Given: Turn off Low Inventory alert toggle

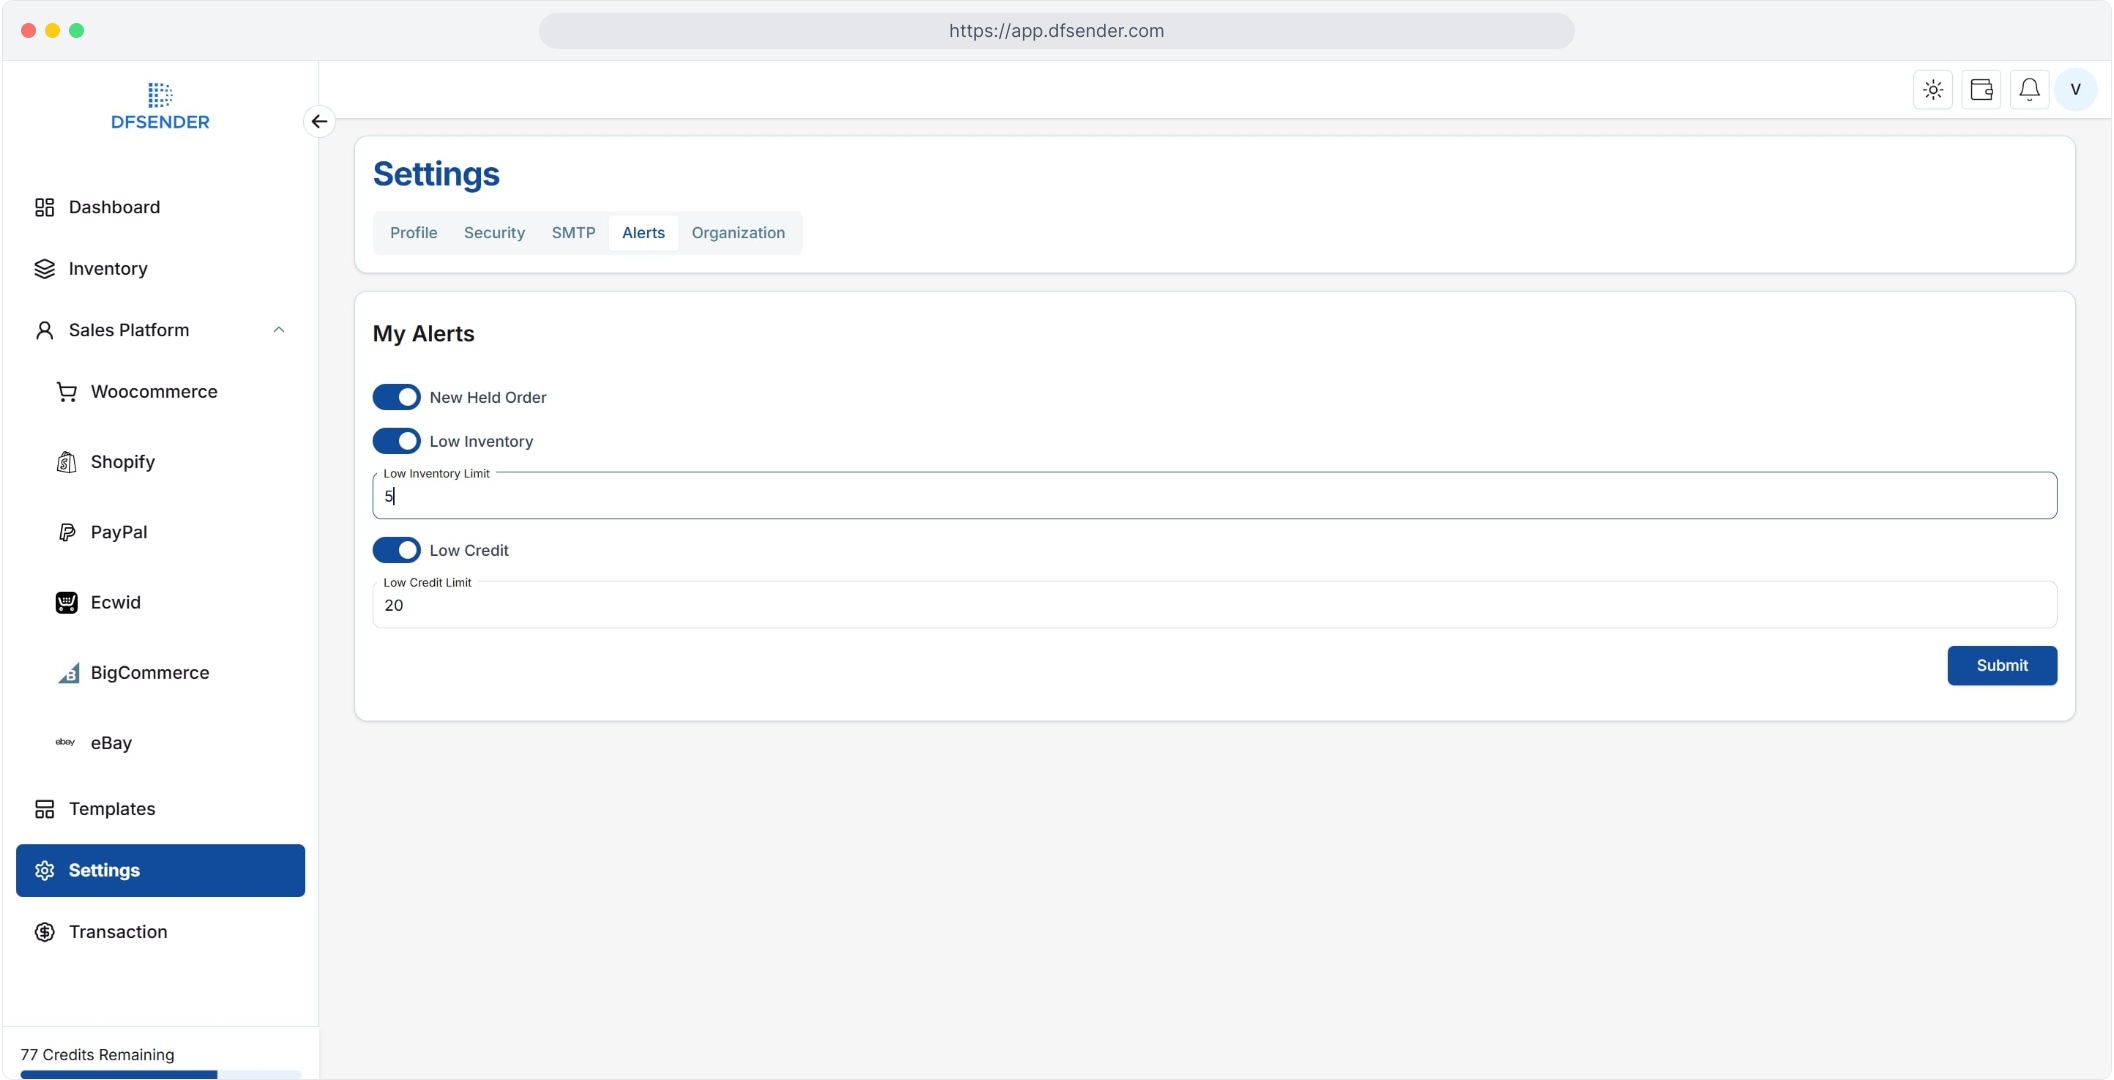Looking at the screenshot, I should tap(397, 441).
